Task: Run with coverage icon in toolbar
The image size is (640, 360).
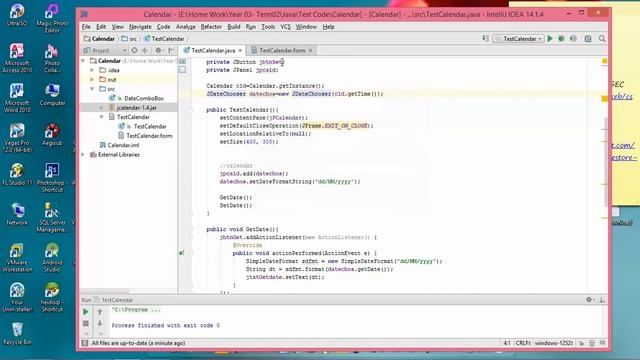Action: (x=573, y=38)
